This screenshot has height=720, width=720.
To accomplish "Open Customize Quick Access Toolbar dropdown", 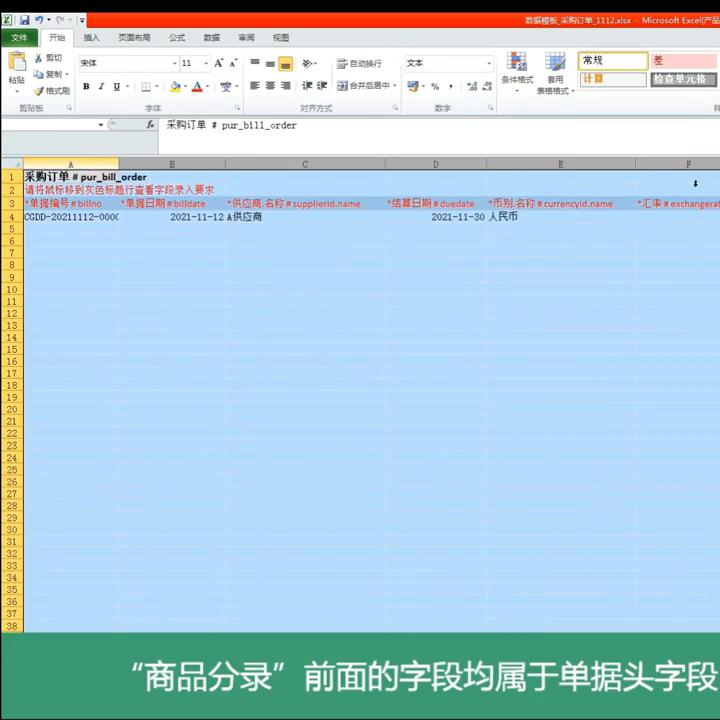I will pos(82,20).
